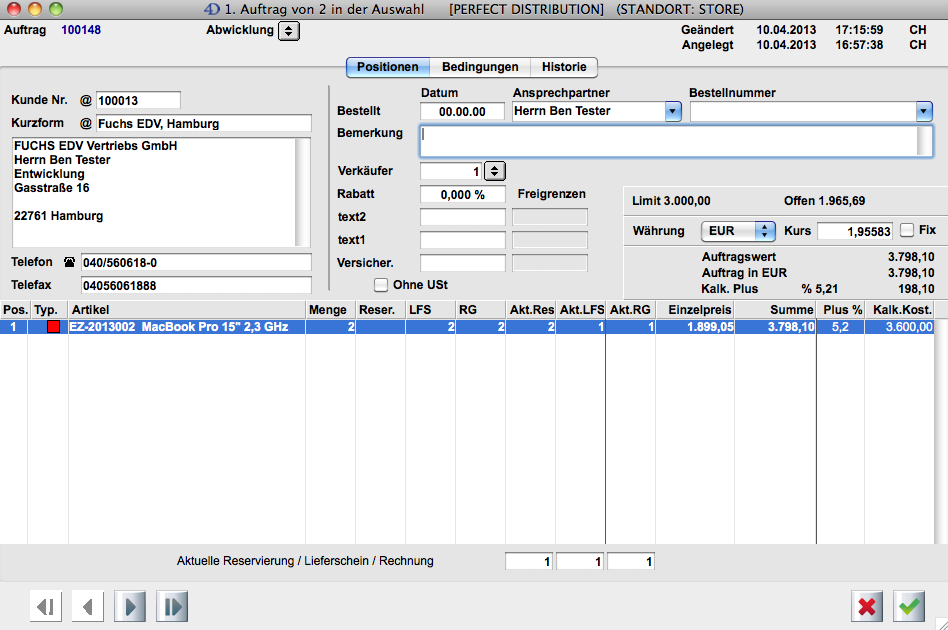This screenshot has height=630, width=948.
Task: Open the Bestellnummer dropdown arrow
Action: pyautogui.click(x=923, y=111)
